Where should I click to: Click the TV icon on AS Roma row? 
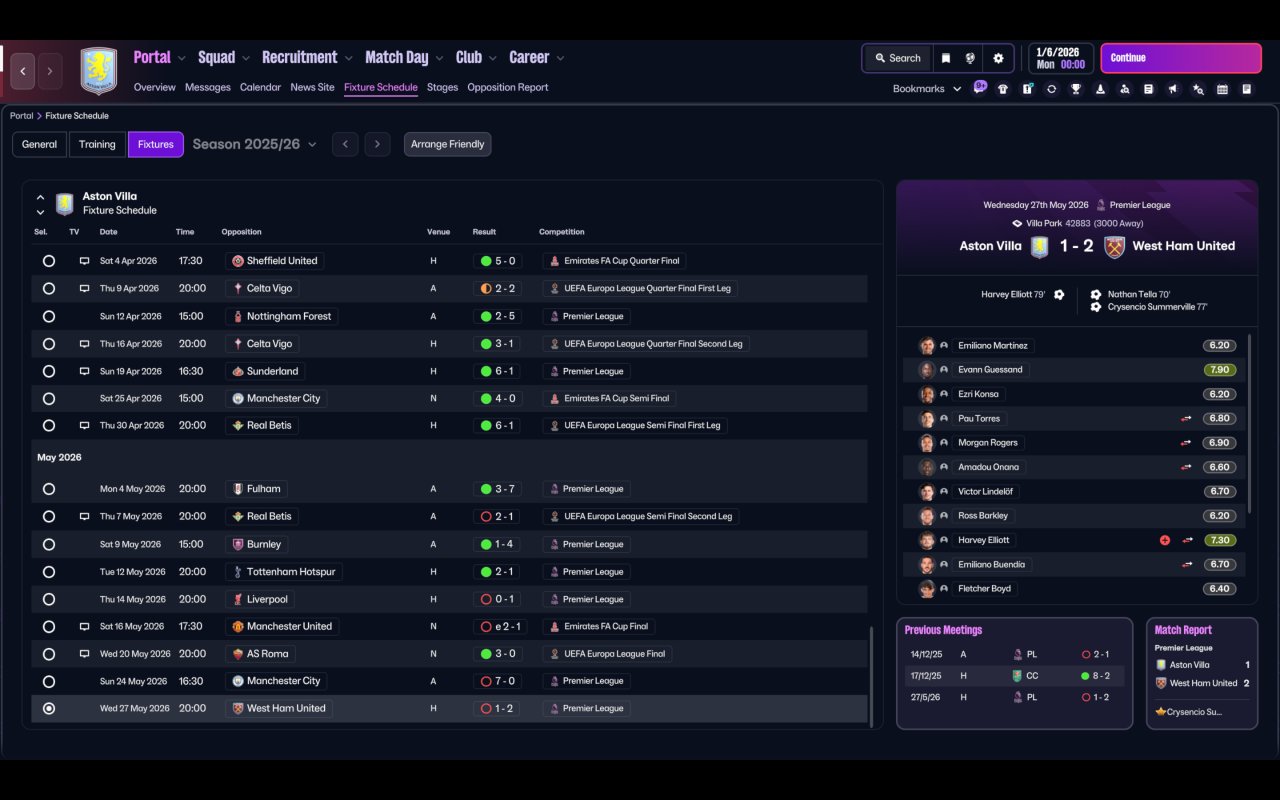84,654
